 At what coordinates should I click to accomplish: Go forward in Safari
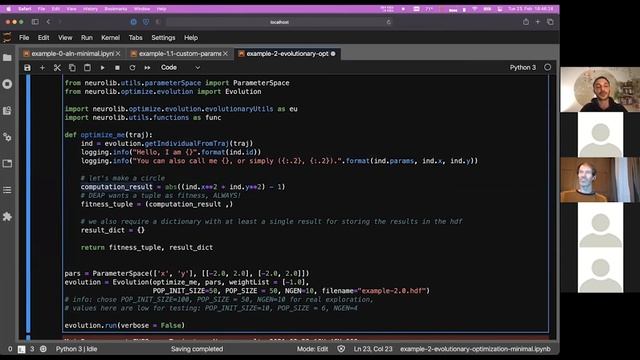pyautogui.click(x=60, y=22)
